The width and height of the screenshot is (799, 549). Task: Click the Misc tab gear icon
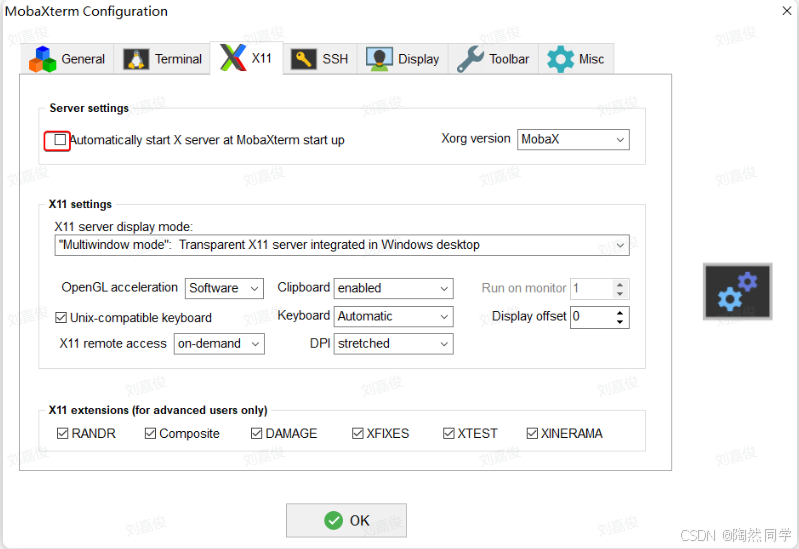(x=560, y=59)
